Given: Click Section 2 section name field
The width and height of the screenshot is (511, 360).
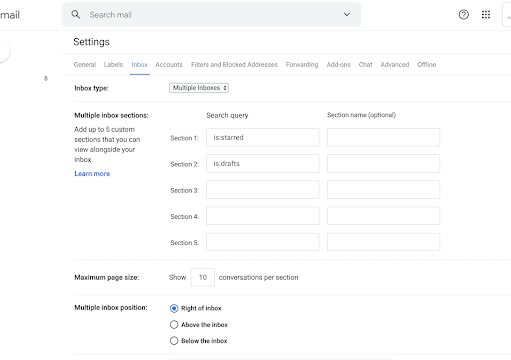Looking at the screenshot, I should click(x=383, y=163).
